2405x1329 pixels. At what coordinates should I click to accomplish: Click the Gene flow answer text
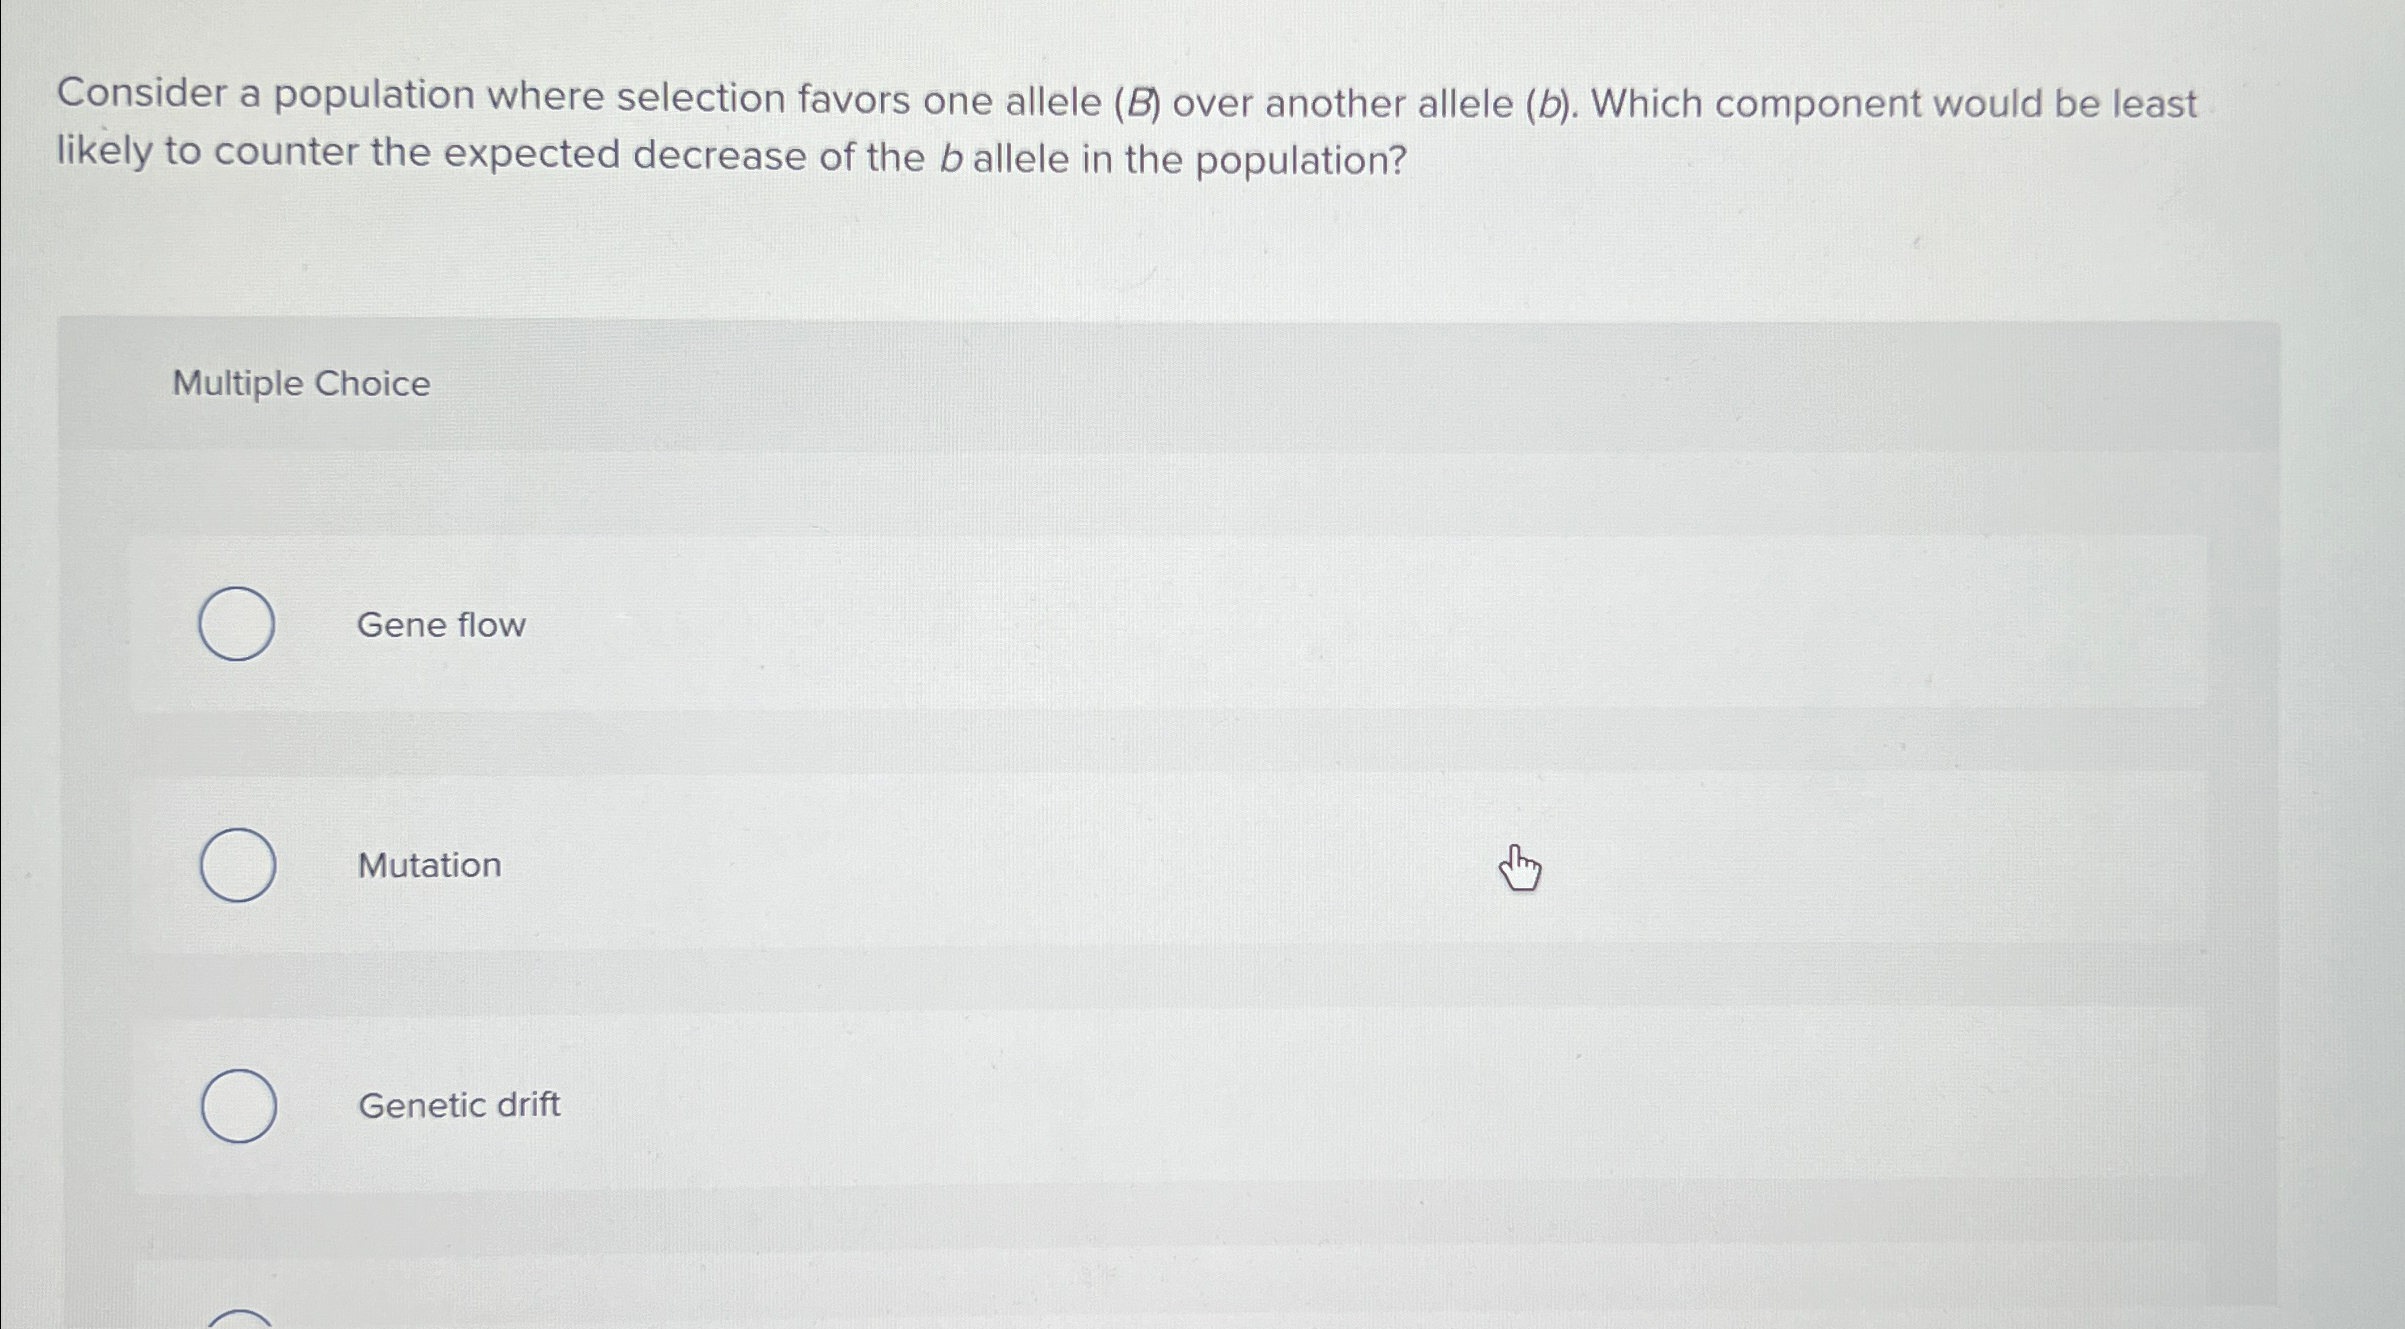440,625
